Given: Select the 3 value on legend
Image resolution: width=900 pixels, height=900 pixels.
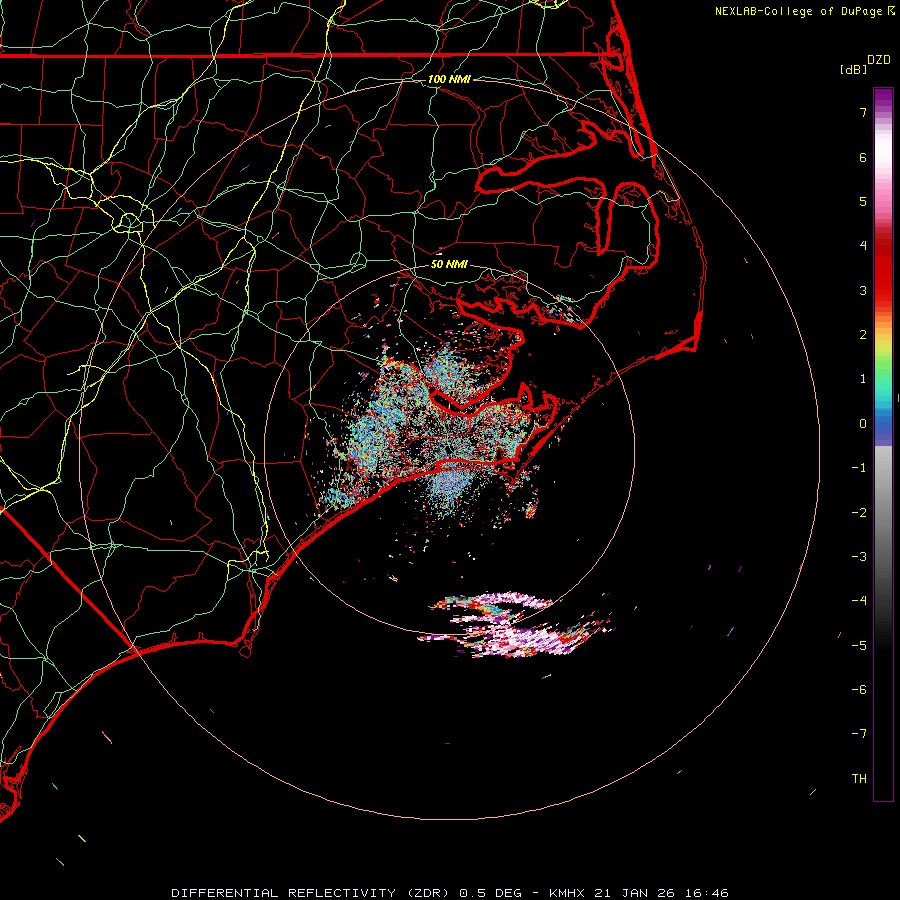Looking at the screenshot, I should coord(863,290).
